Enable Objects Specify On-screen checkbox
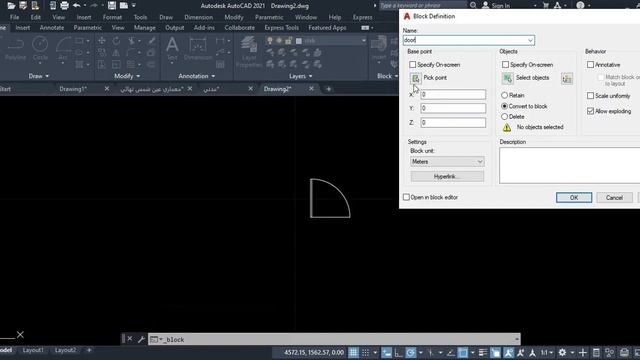This screenshot has width=640, height=360. point(505,64)
